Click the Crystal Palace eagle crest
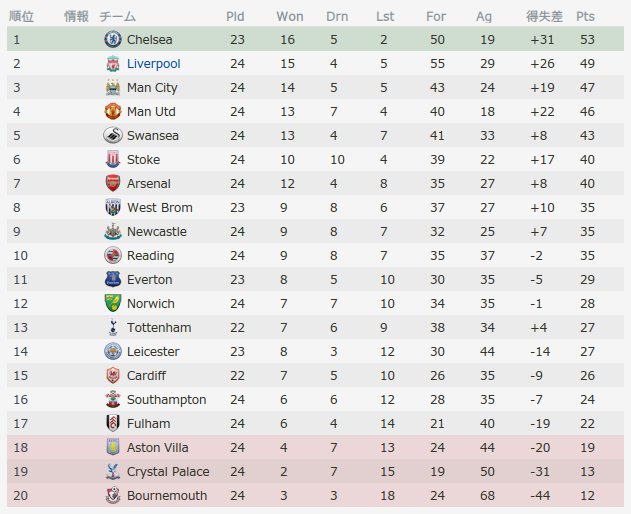Screen dimensions: 631x514 coord(113,471)
